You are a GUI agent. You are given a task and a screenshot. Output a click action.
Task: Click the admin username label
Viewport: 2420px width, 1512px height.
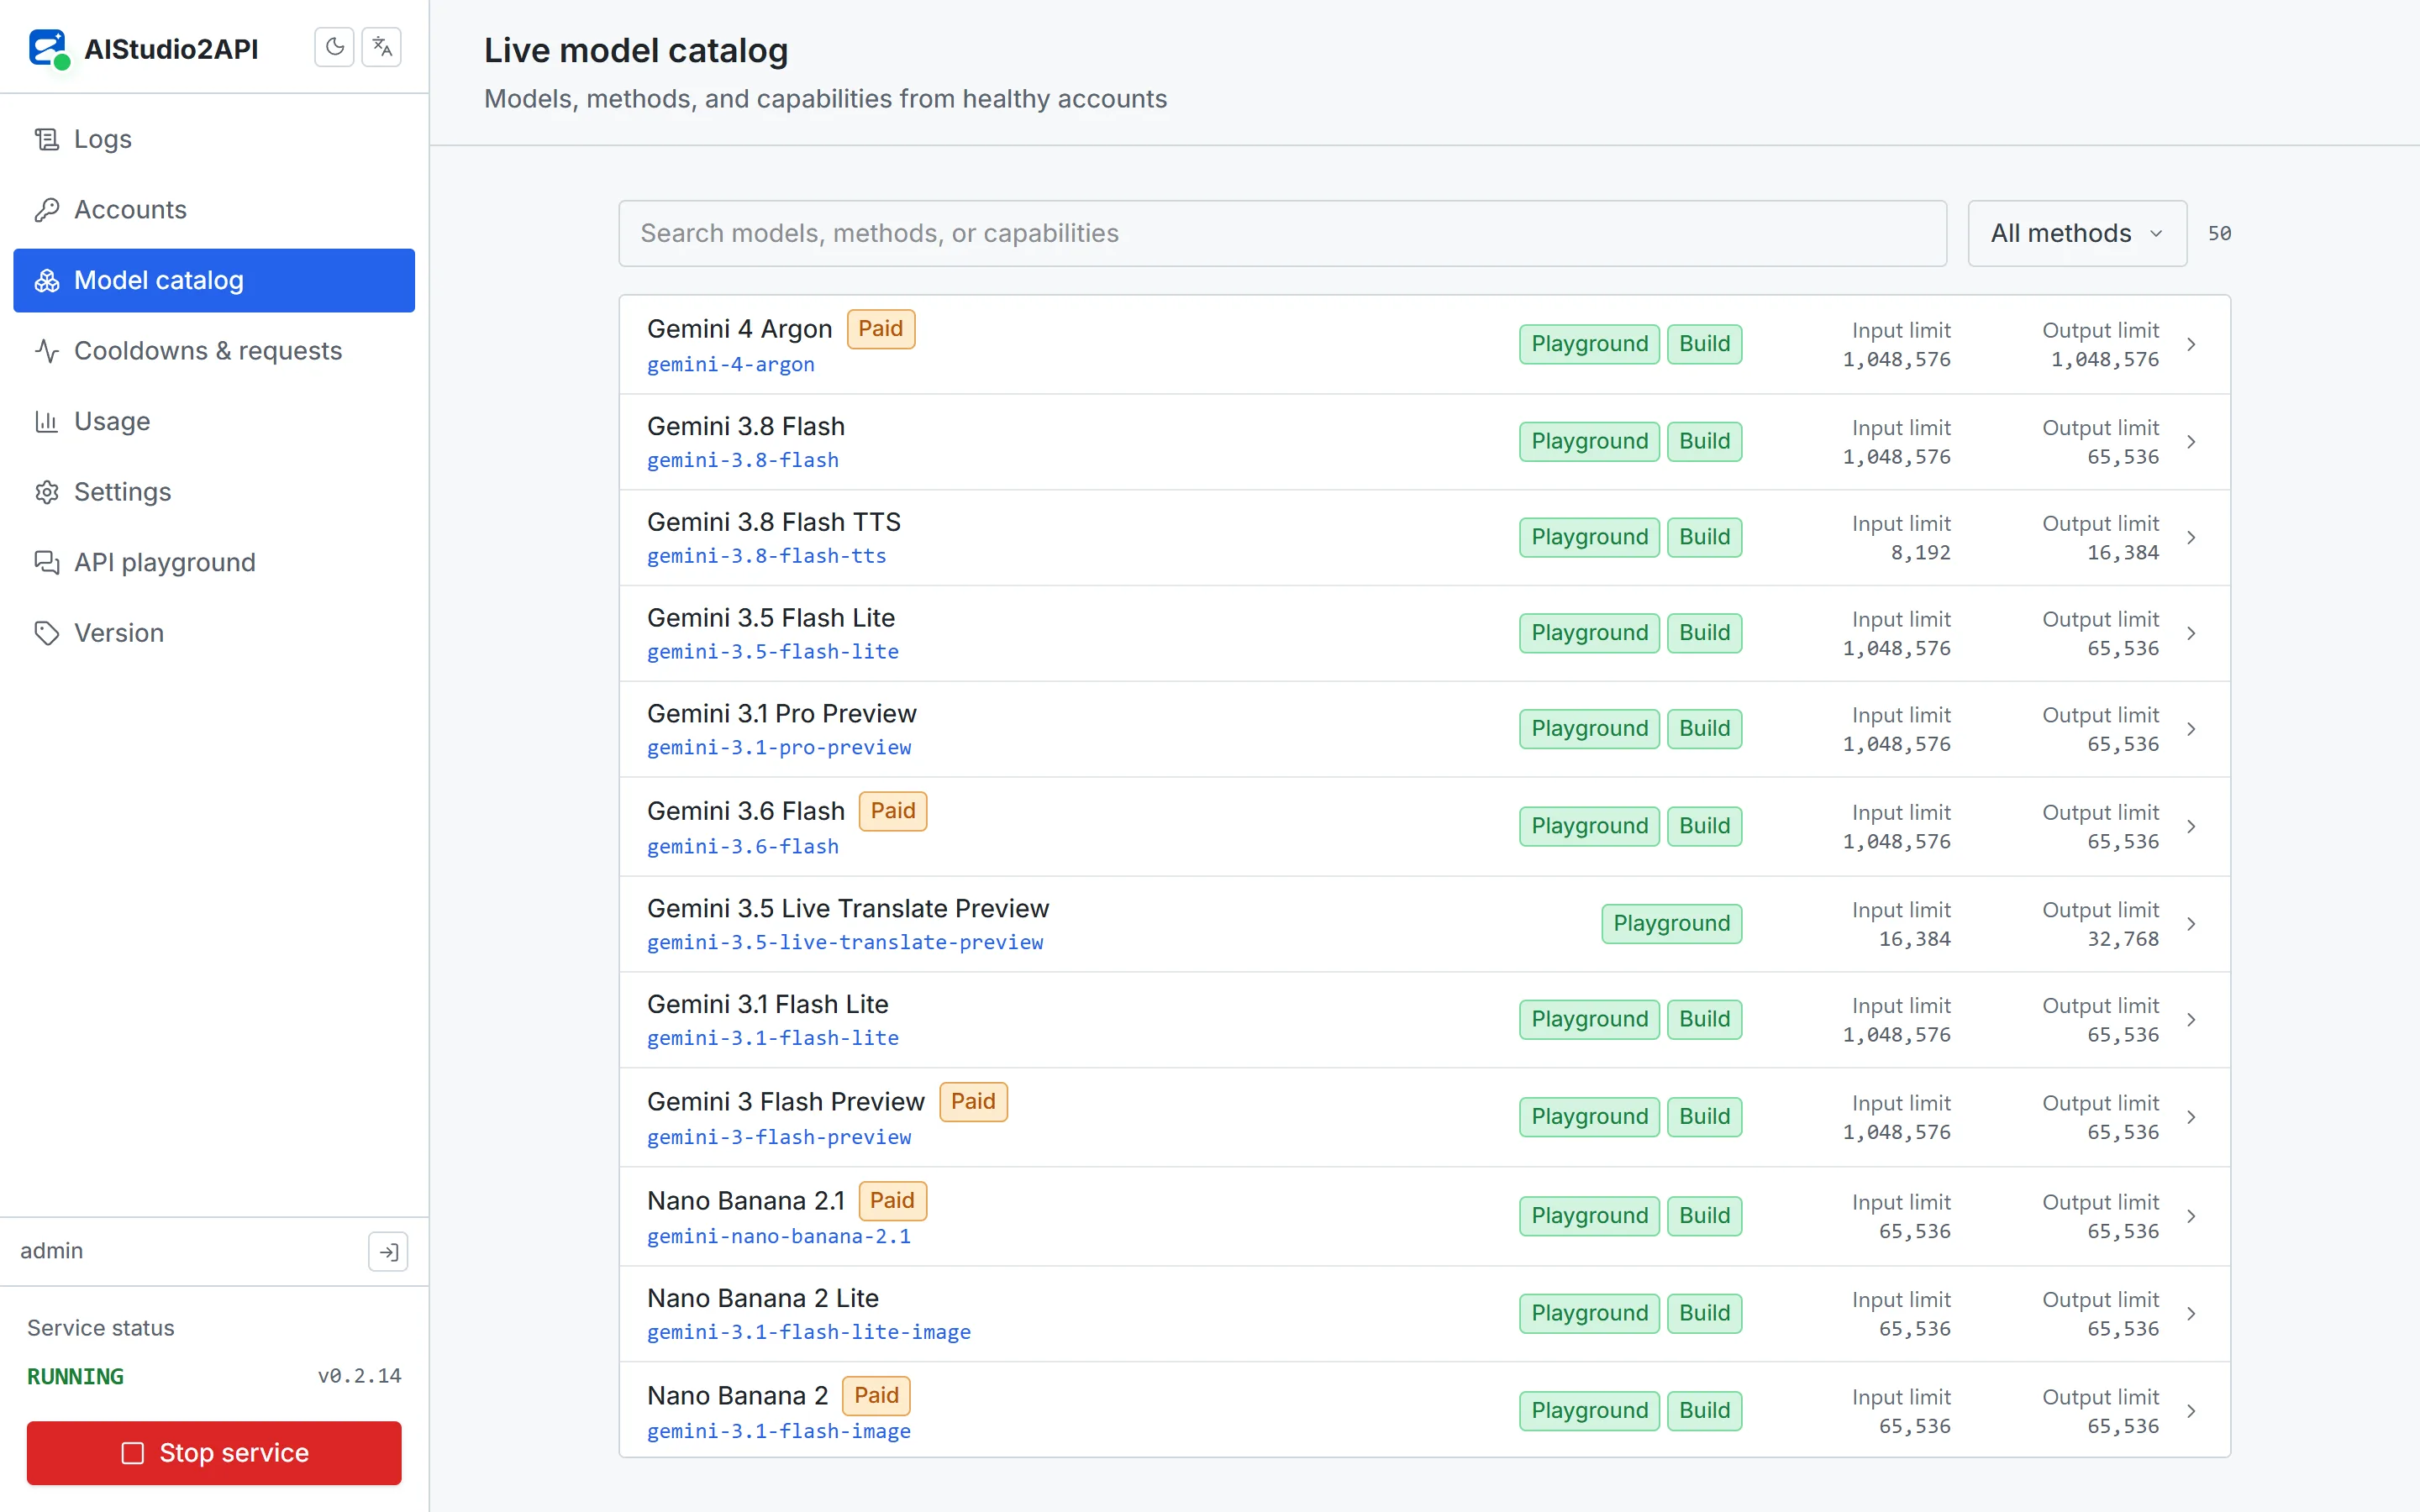coord(51,1251)
